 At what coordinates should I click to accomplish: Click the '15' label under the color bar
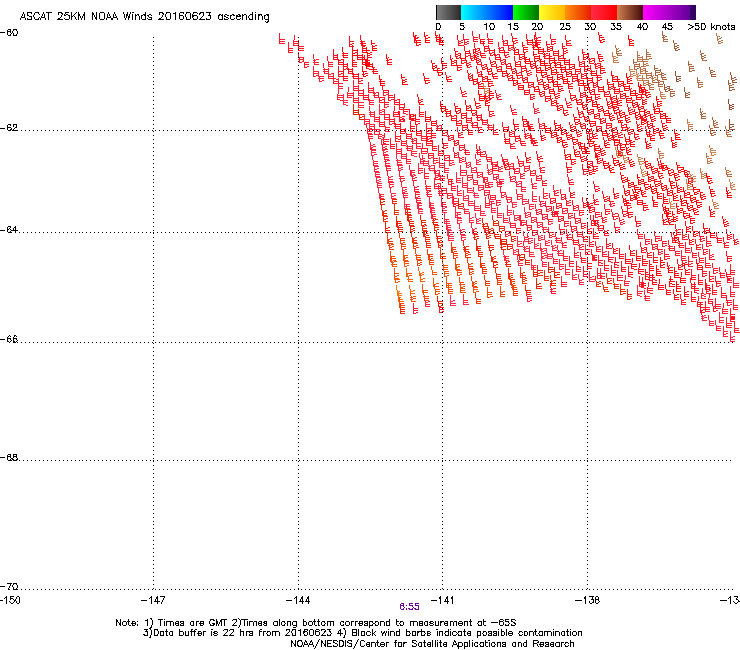click(x=513, y=27)
